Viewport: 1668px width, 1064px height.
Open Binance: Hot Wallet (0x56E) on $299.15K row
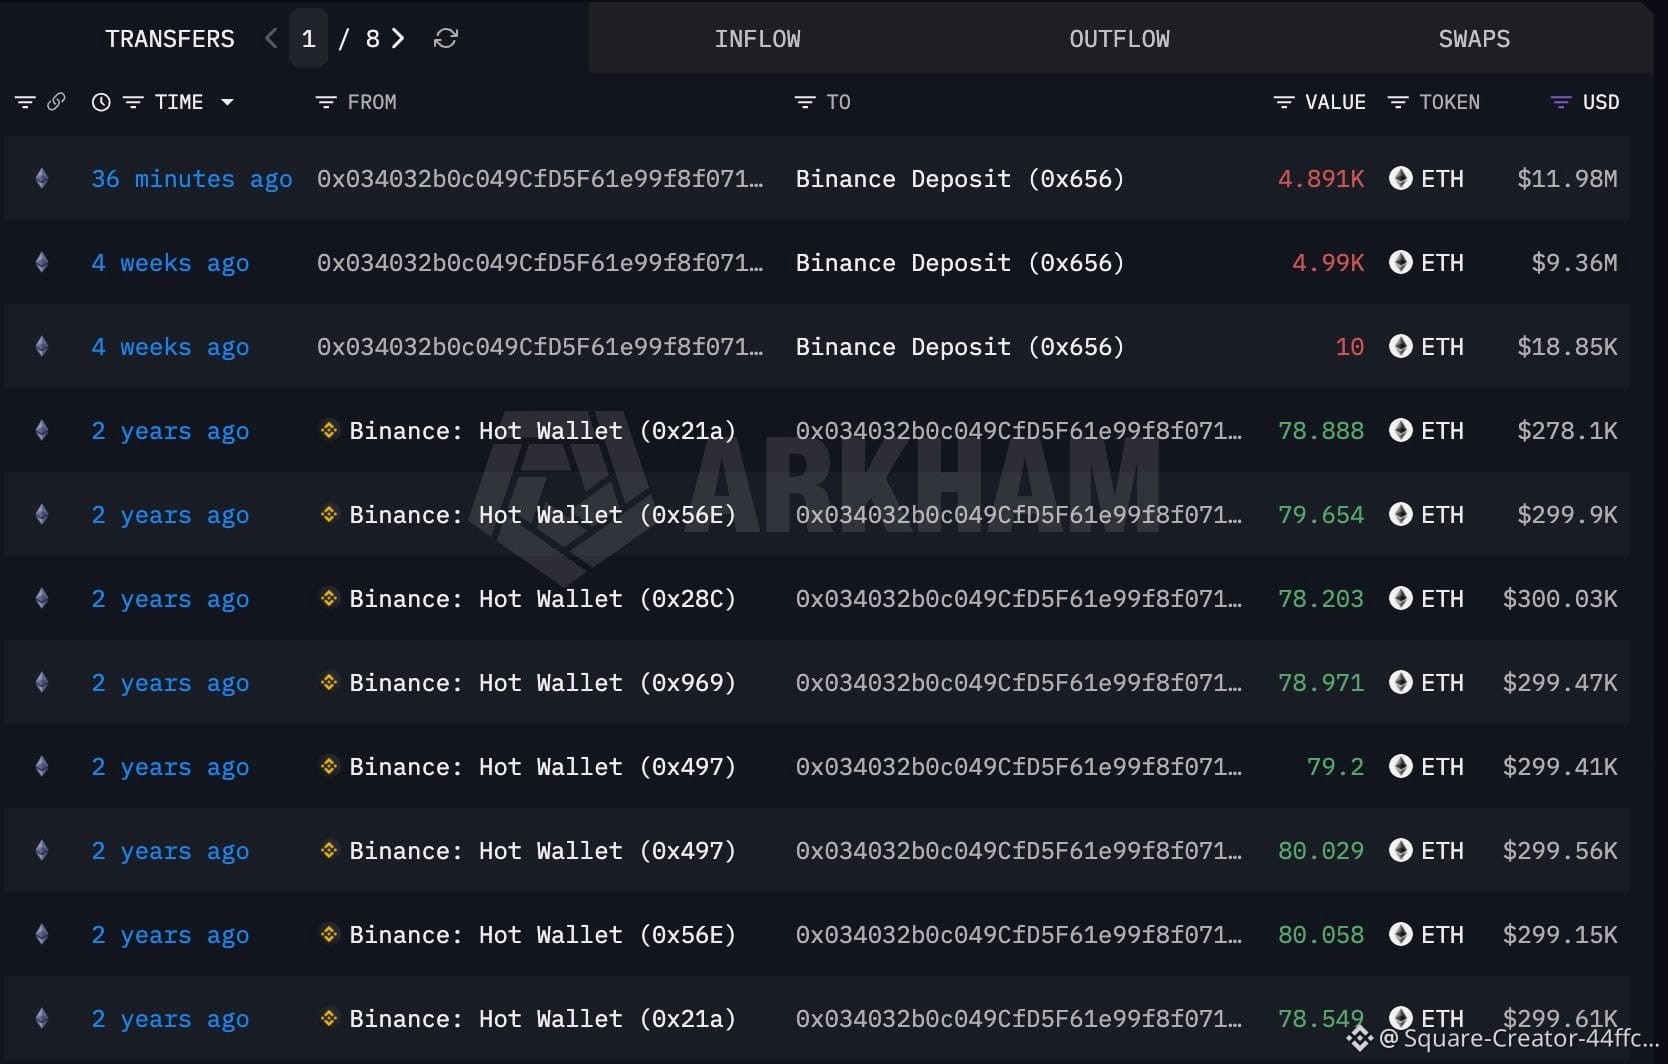(x=542, y=935)
